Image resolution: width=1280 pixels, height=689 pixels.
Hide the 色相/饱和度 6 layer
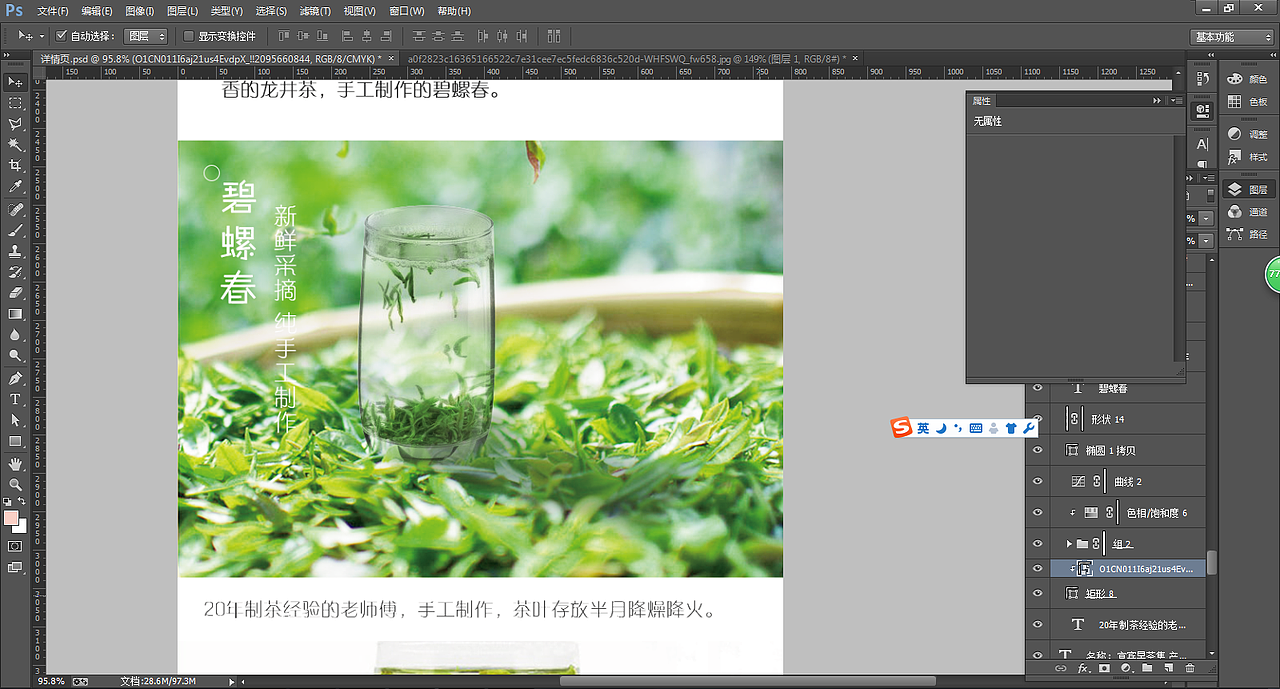pyautogui.click(x=1037, y=512)
